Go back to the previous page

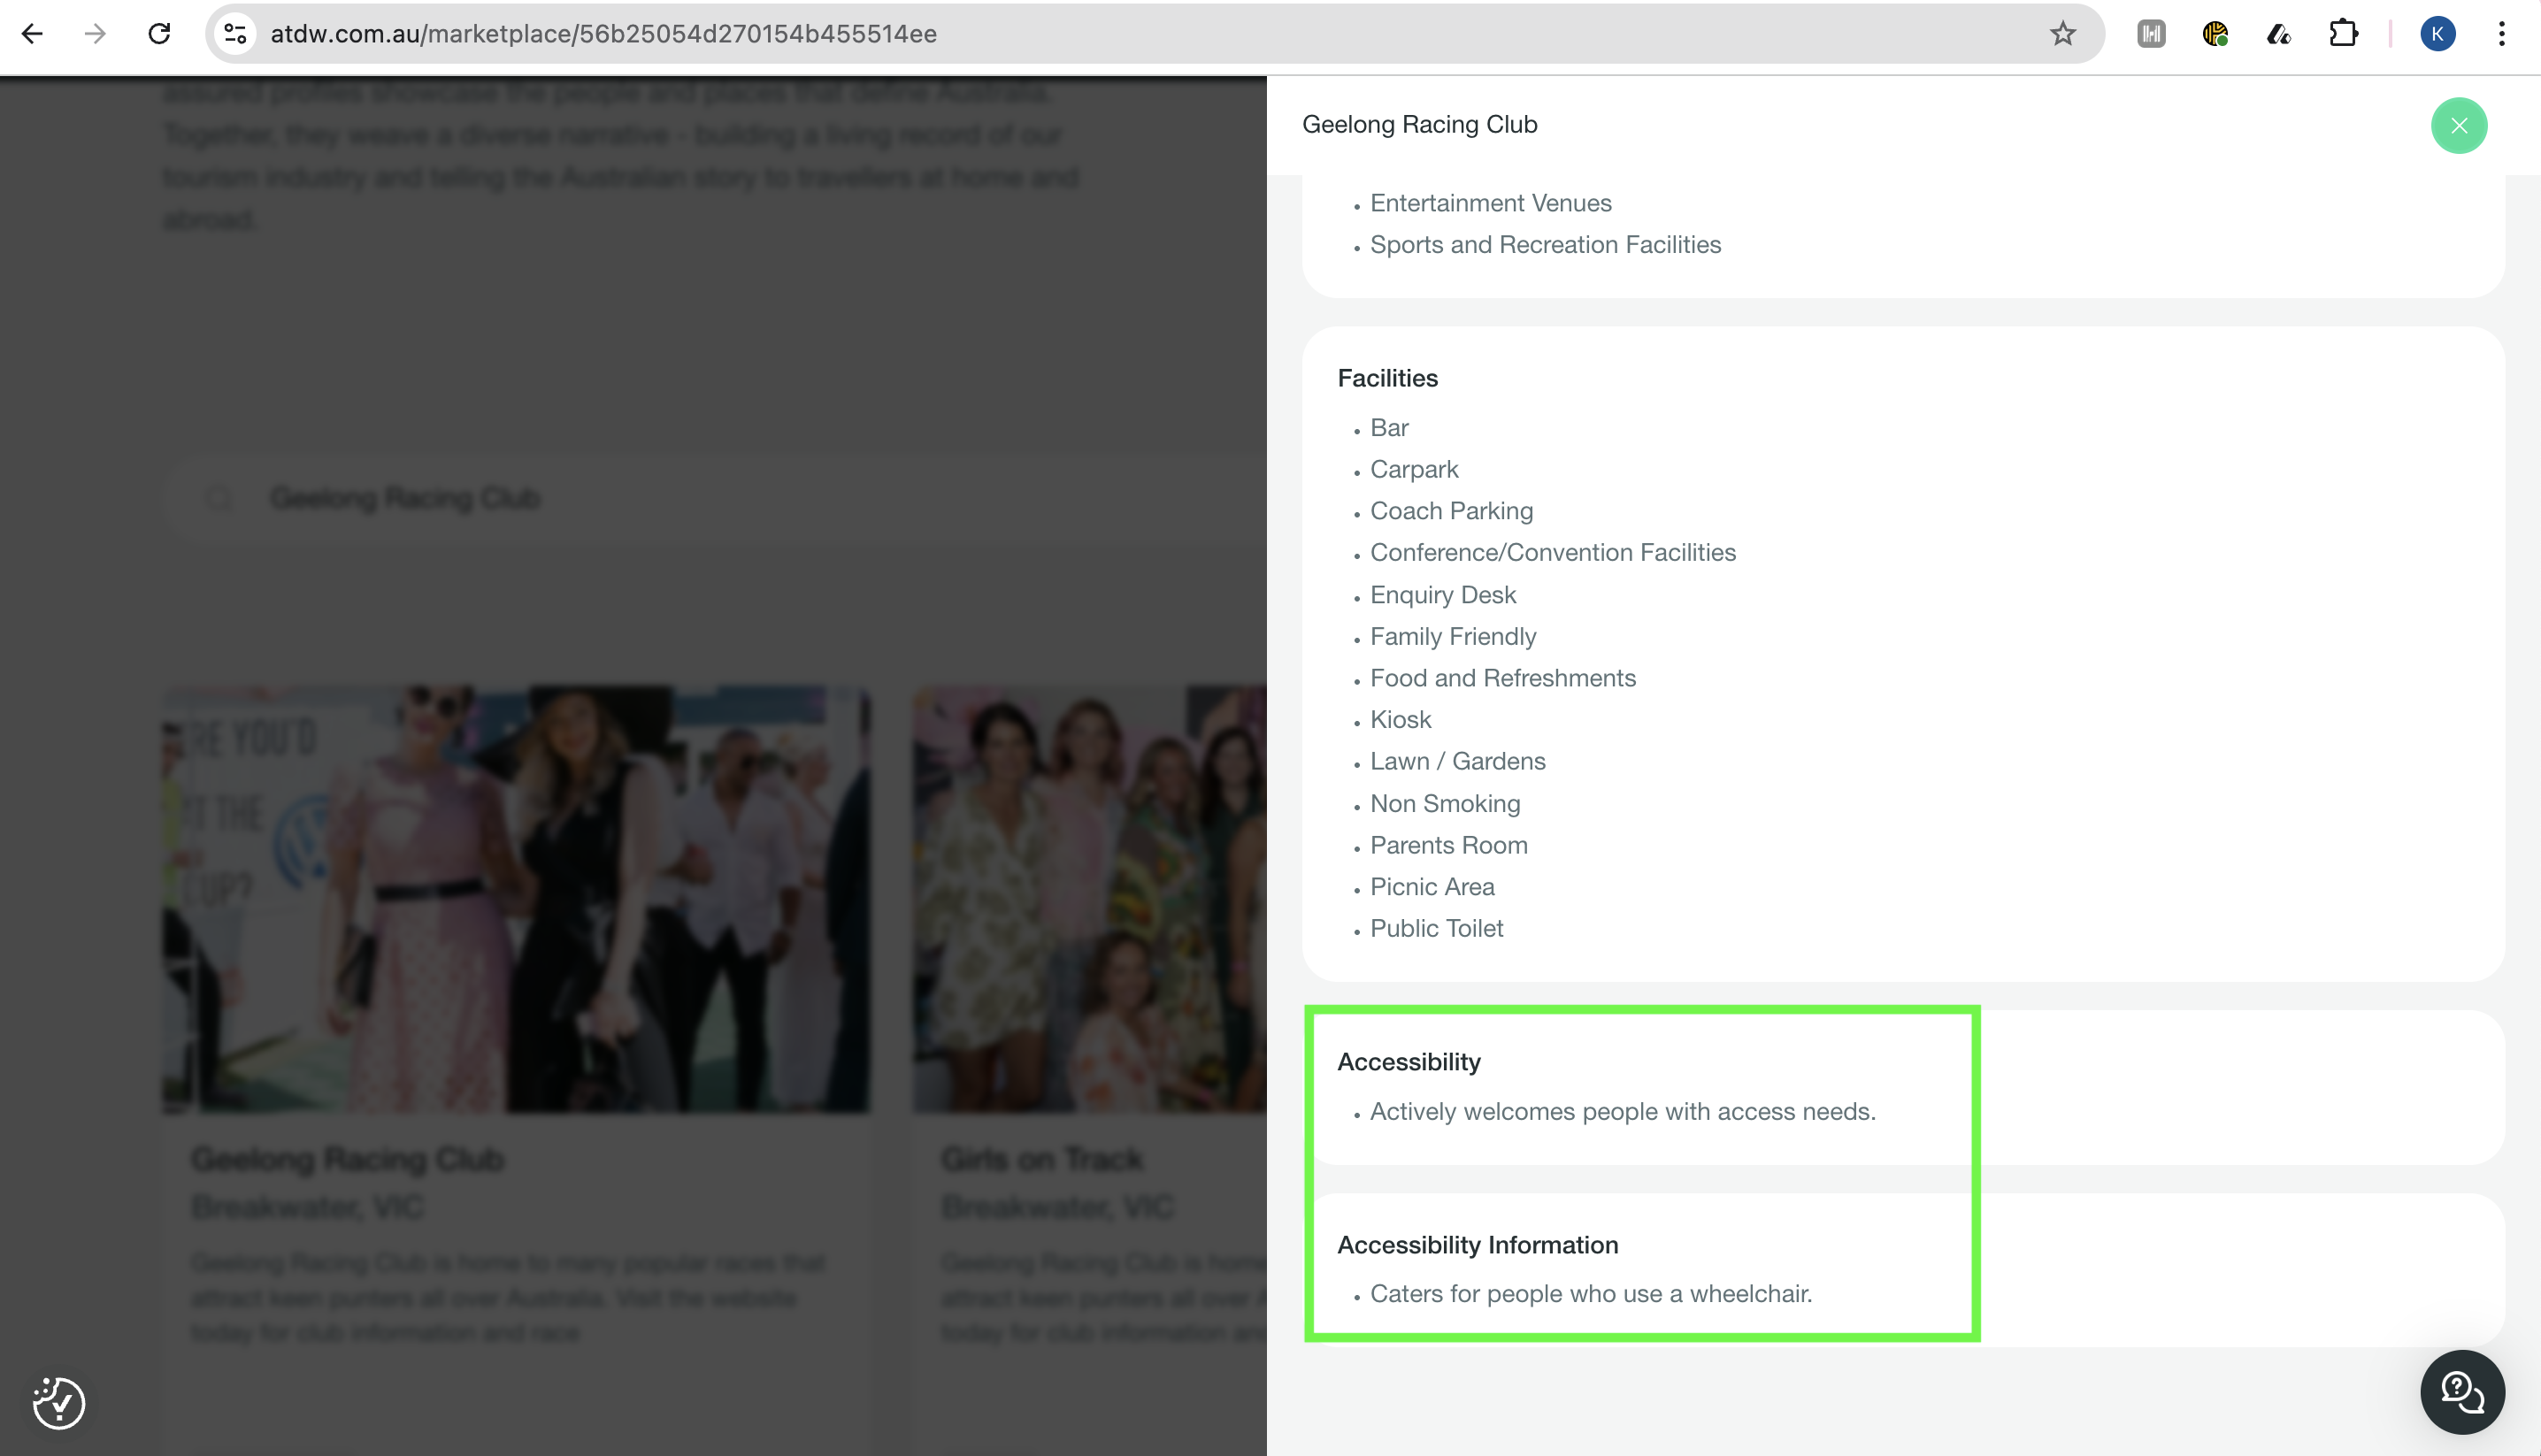(x=32, y=34)
